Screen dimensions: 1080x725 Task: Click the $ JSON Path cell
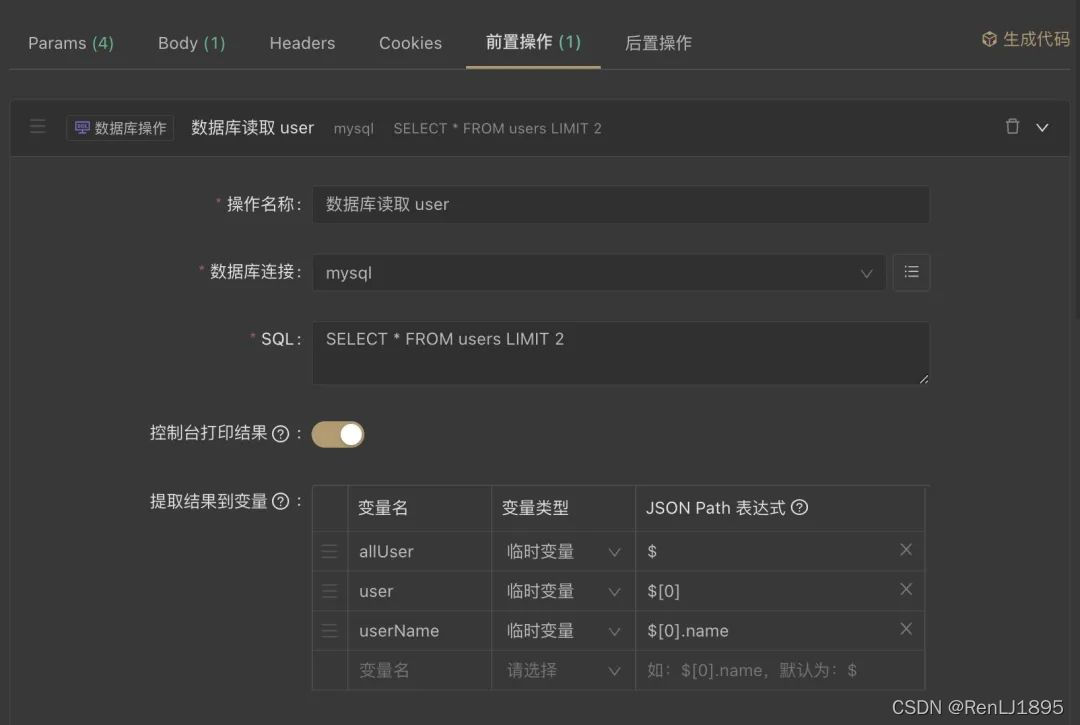pos(765,551)
